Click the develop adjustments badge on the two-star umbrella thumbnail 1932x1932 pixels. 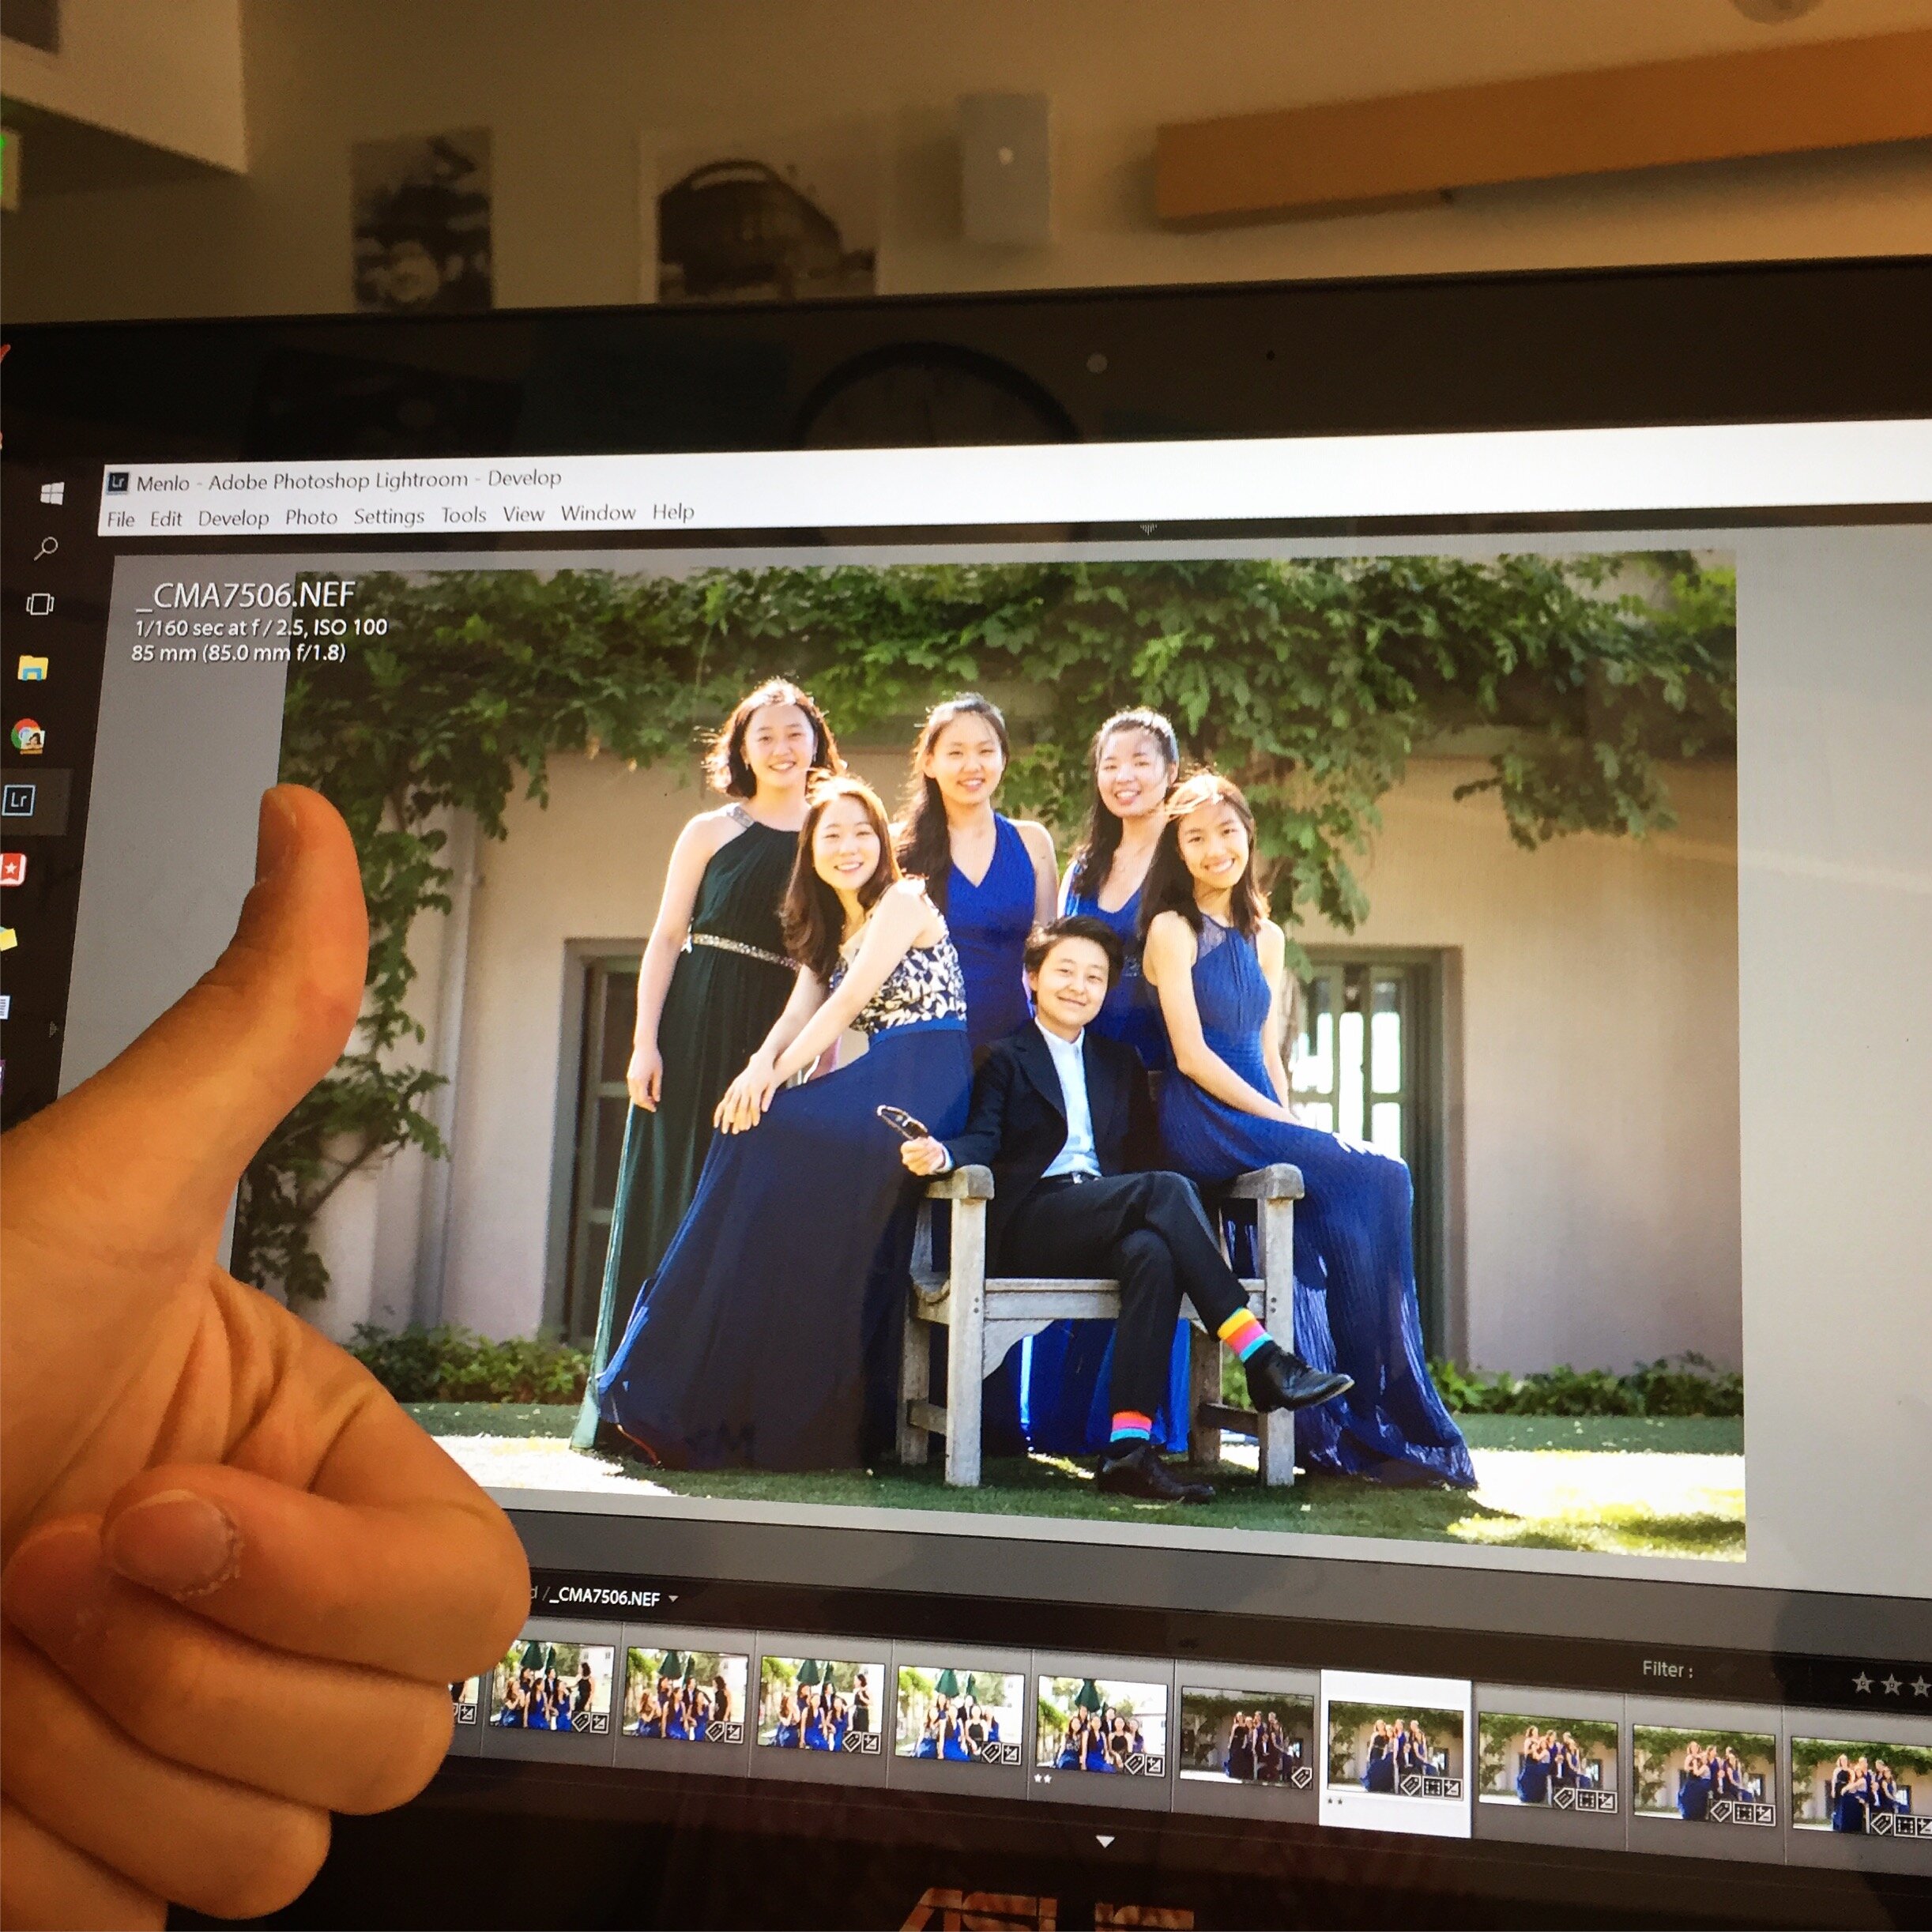1156,1765
